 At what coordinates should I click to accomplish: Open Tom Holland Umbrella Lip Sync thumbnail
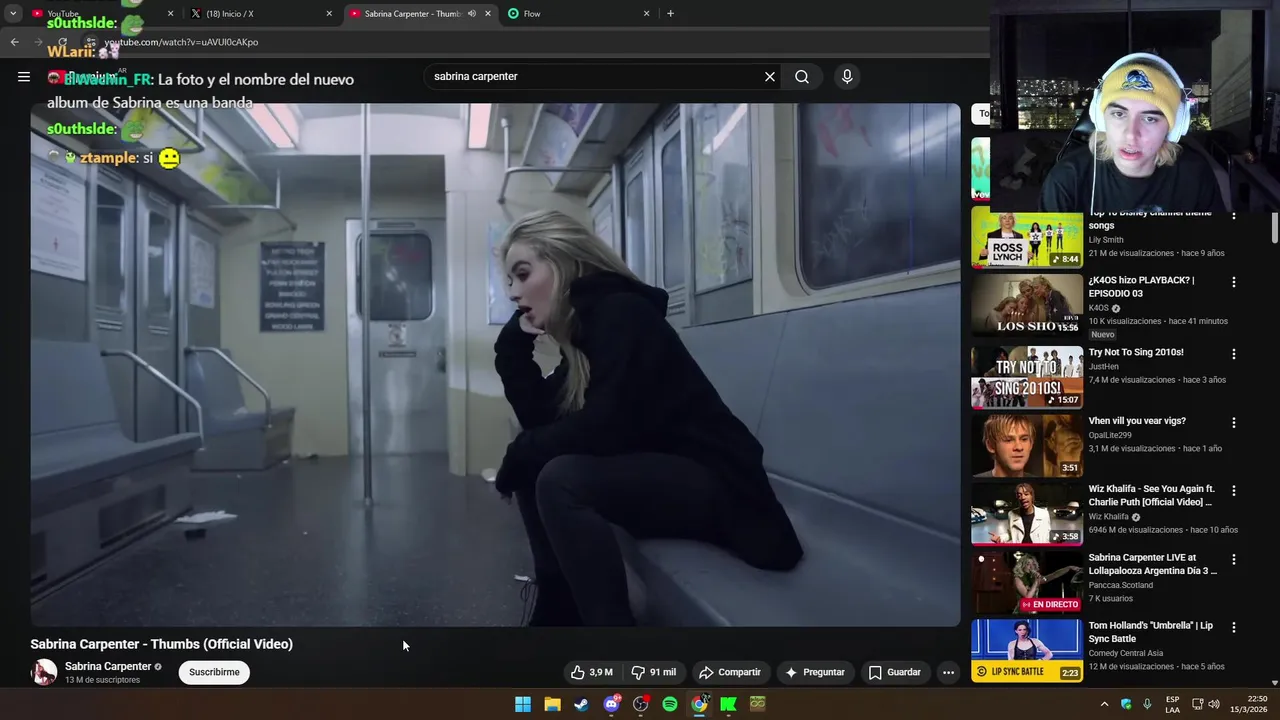pyautogui.click(x=1027, y=650)
